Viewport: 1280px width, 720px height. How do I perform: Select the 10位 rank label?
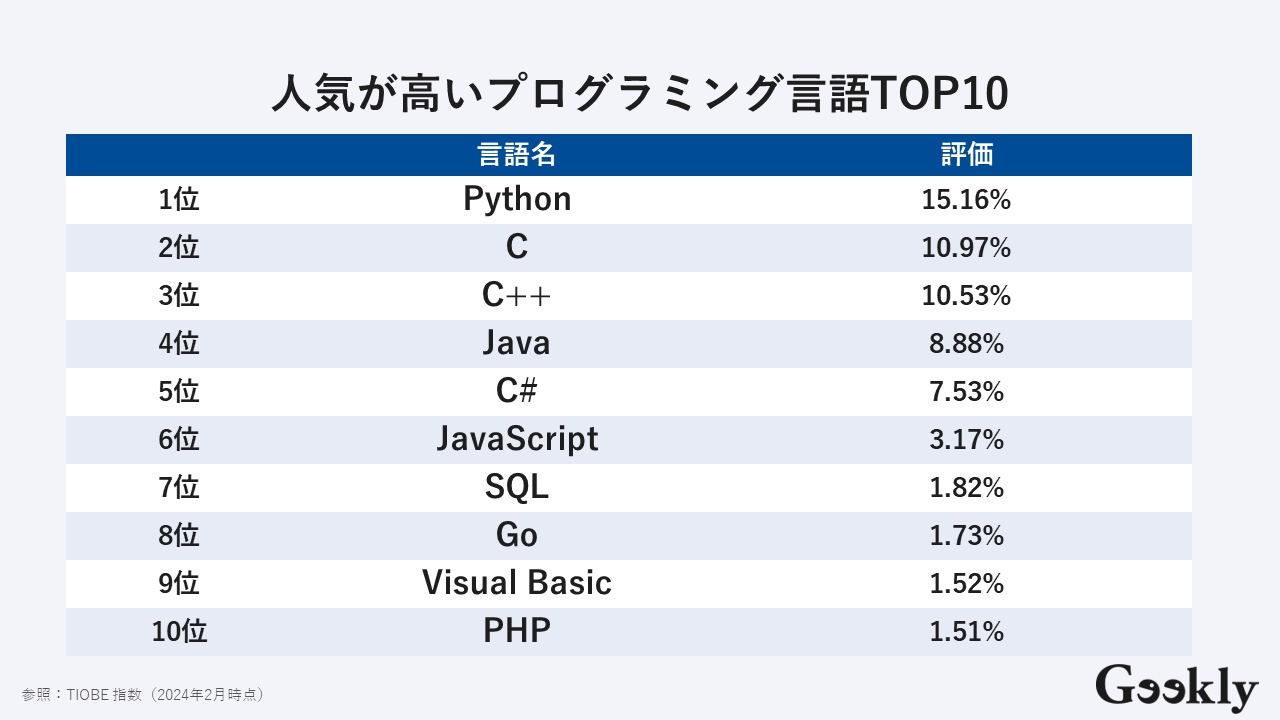(x=179, y=632)
